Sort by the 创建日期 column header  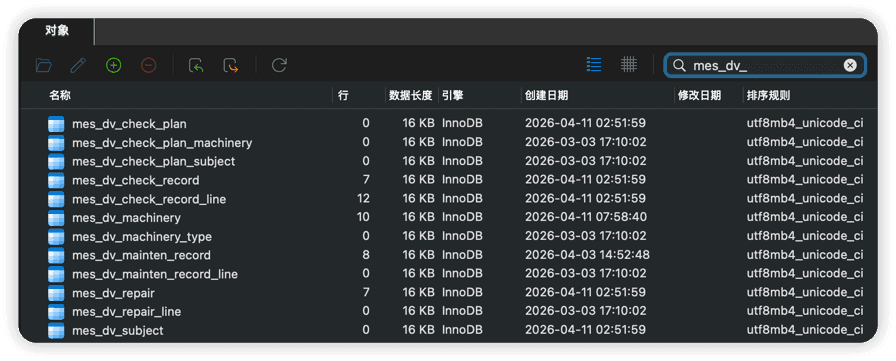pyautogui.click(x=546, y=95)
